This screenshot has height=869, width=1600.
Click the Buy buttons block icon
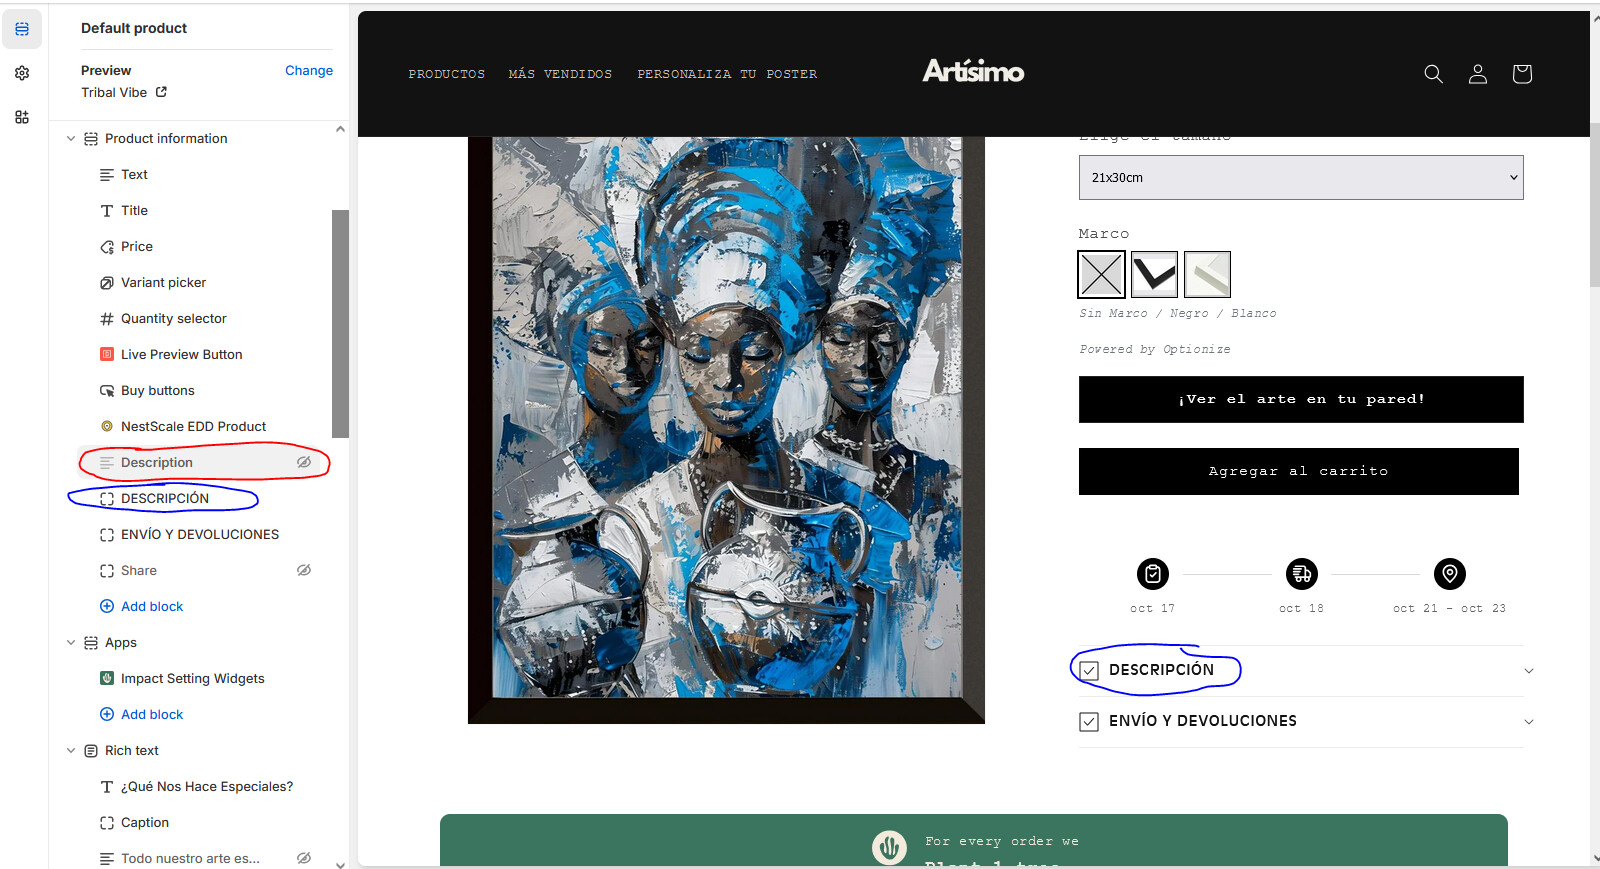(x=107, y=391)
